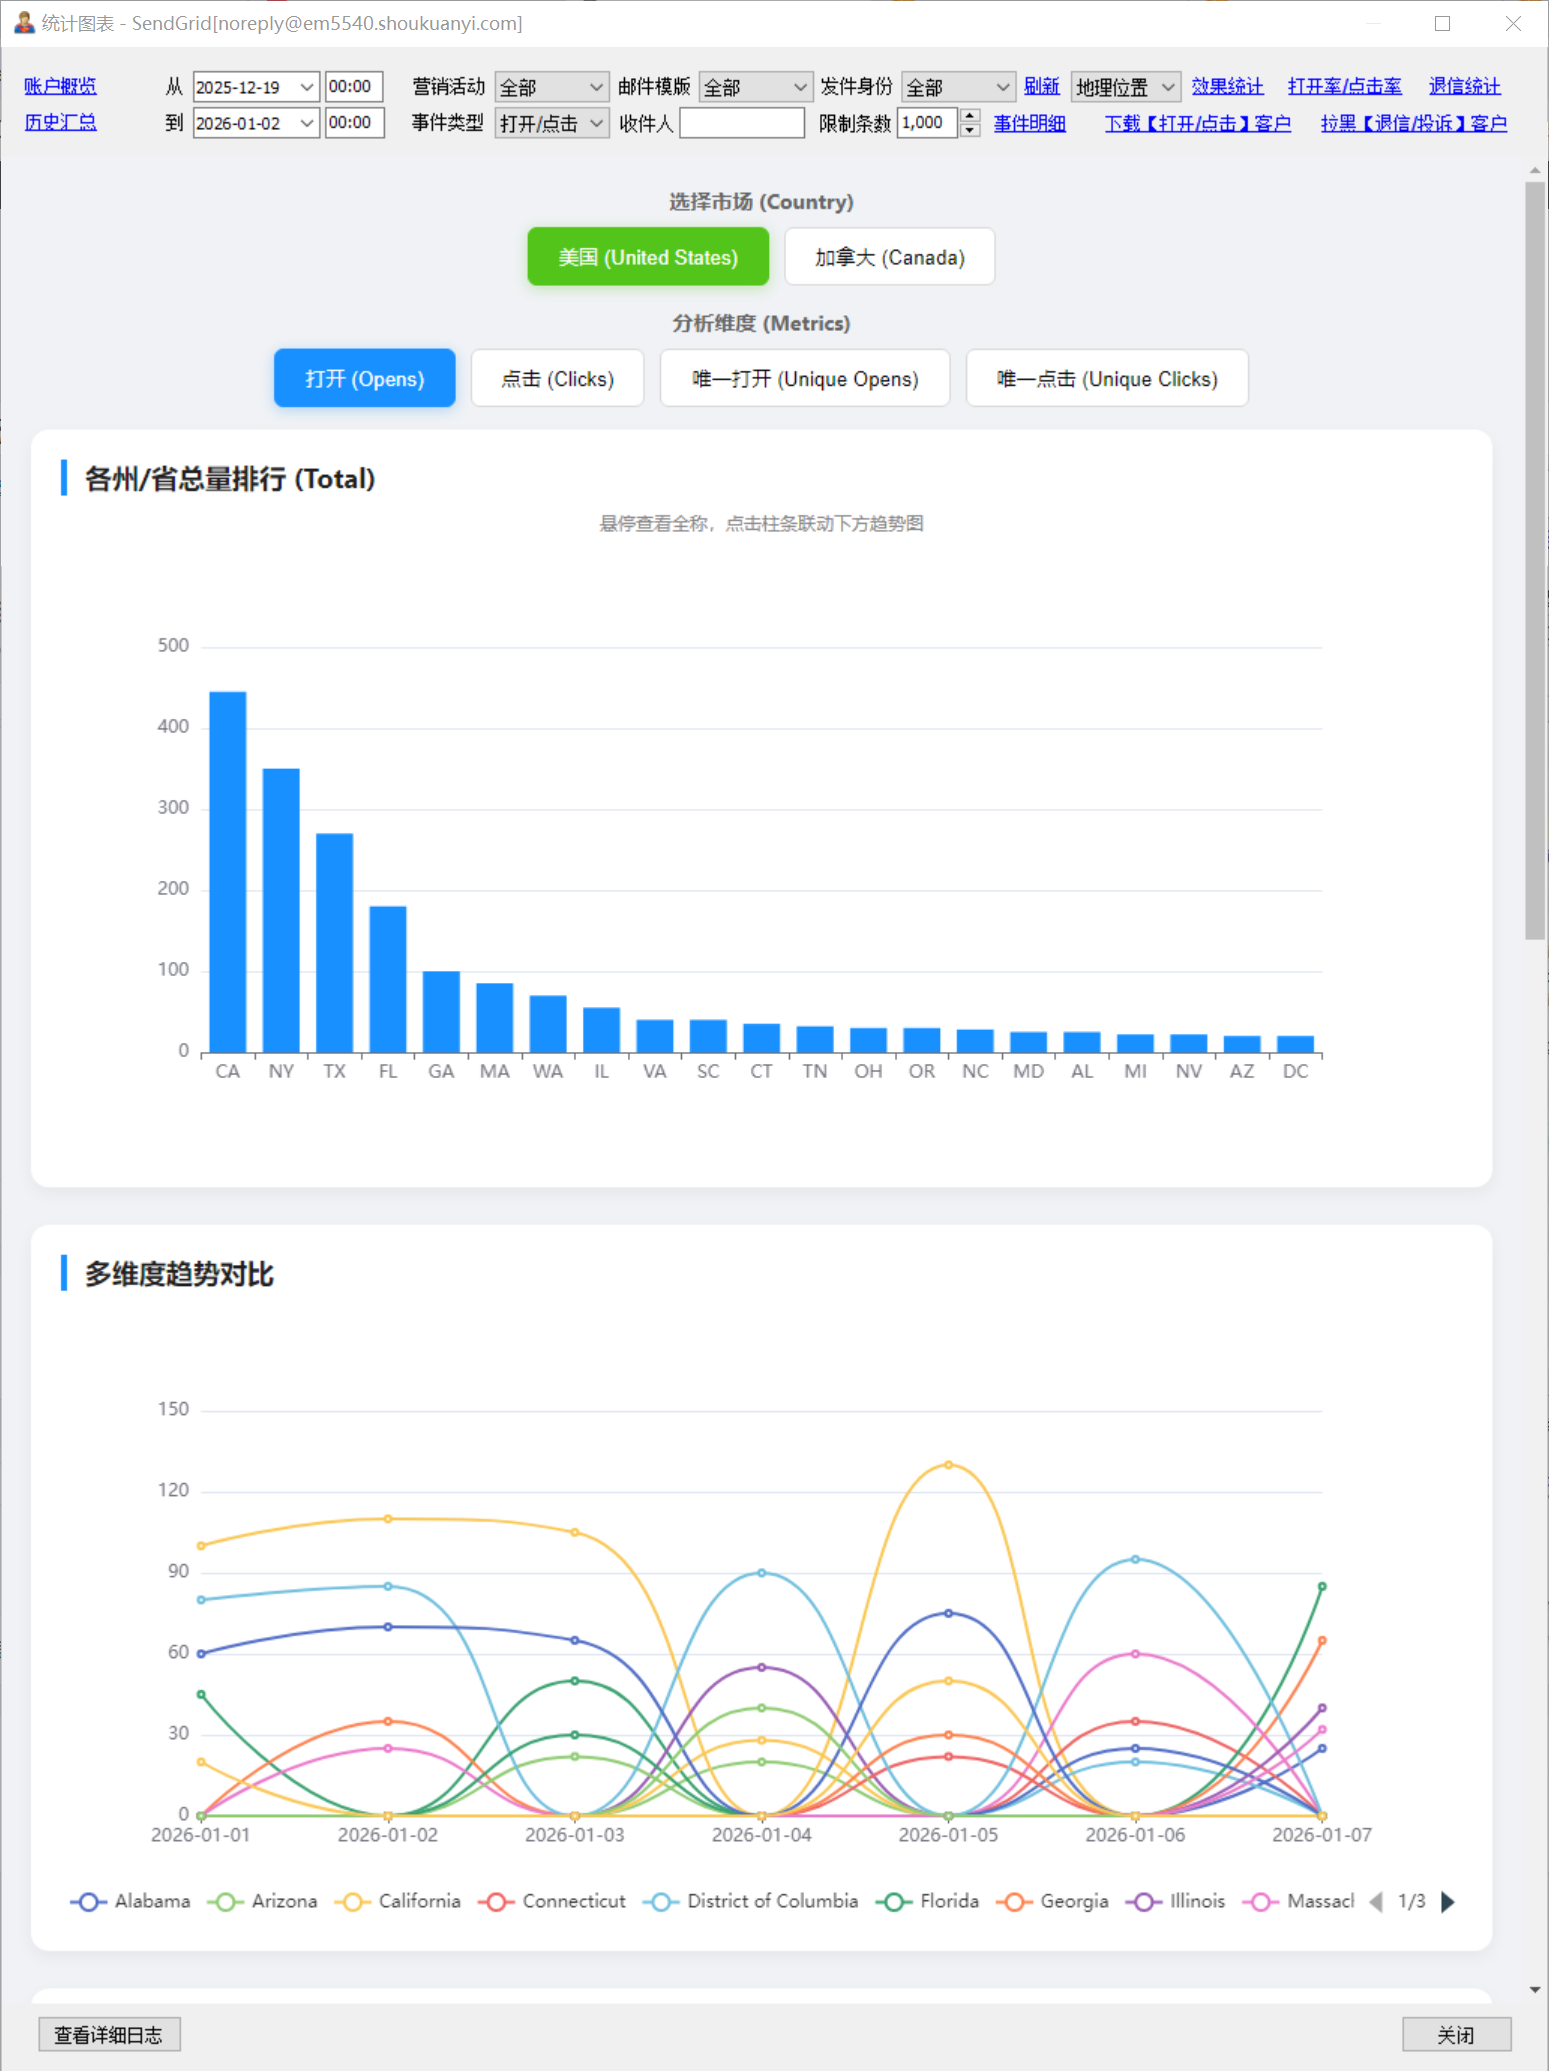This screenshot has height=2071, width=1549.
Task: Switch to 点击 (Clicks) metric tab
Action: 557,379
